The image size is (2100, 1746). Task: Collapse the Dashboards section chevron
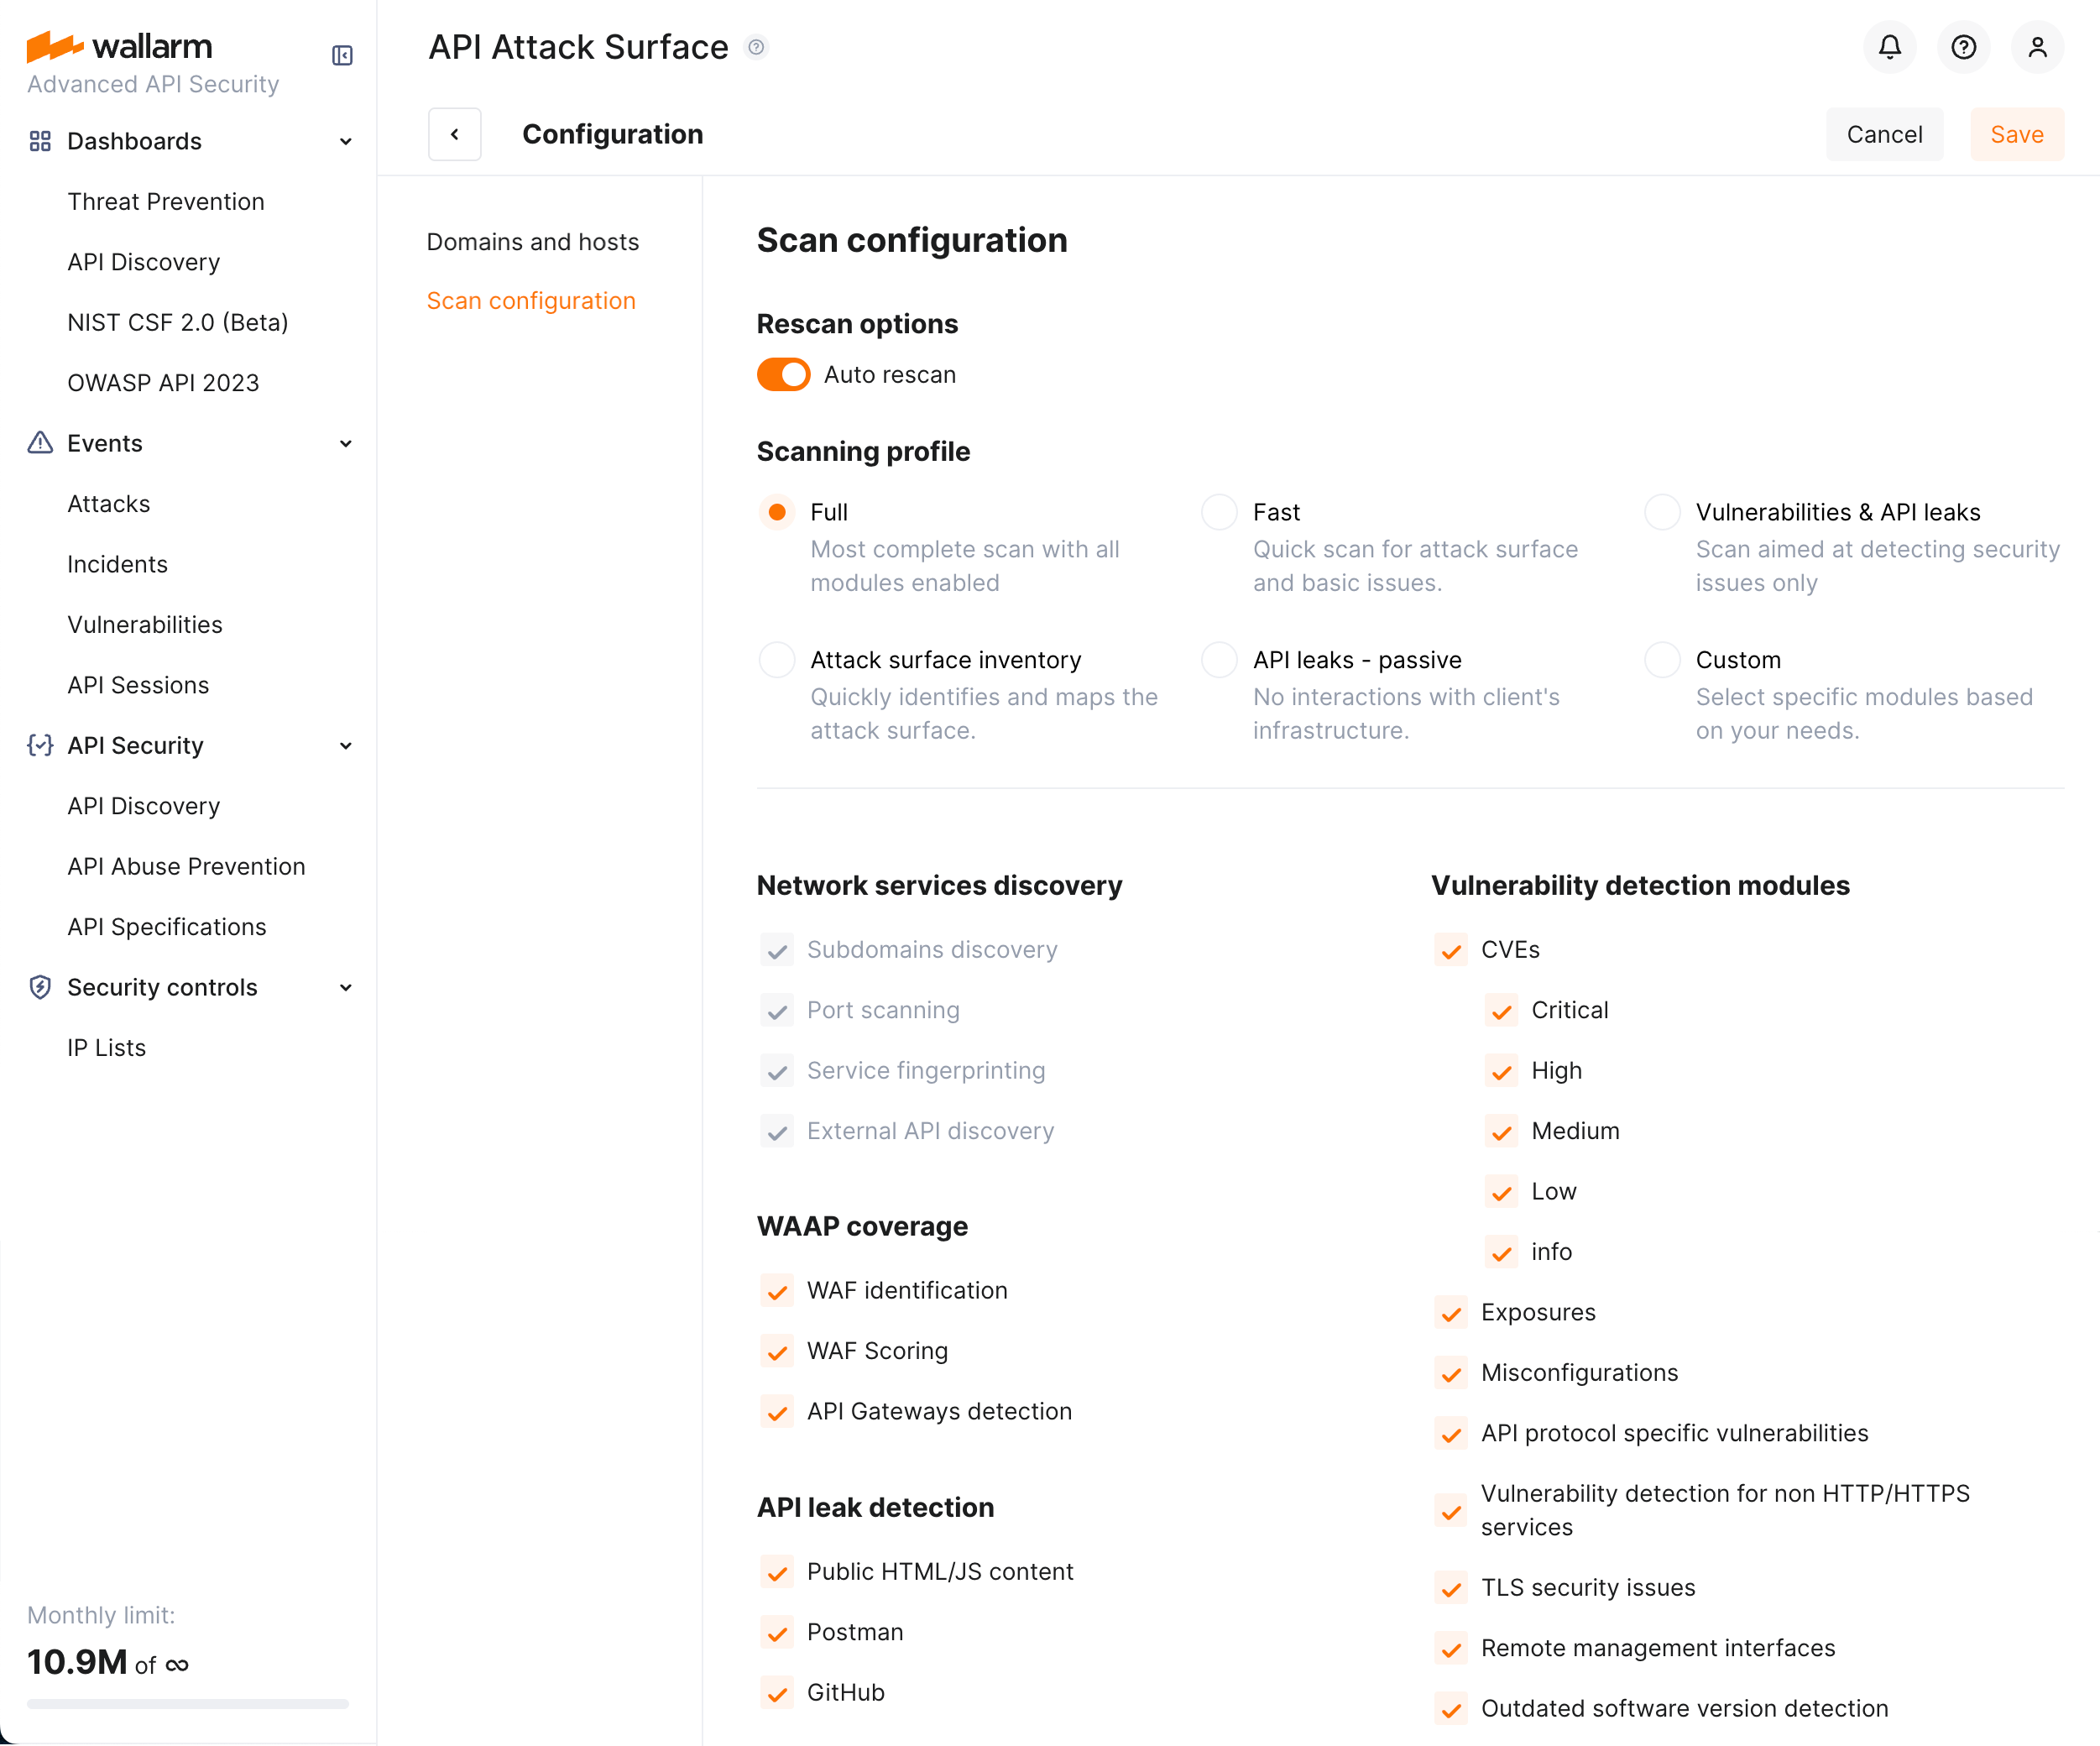pyautogui.click(x=346, y=141)
